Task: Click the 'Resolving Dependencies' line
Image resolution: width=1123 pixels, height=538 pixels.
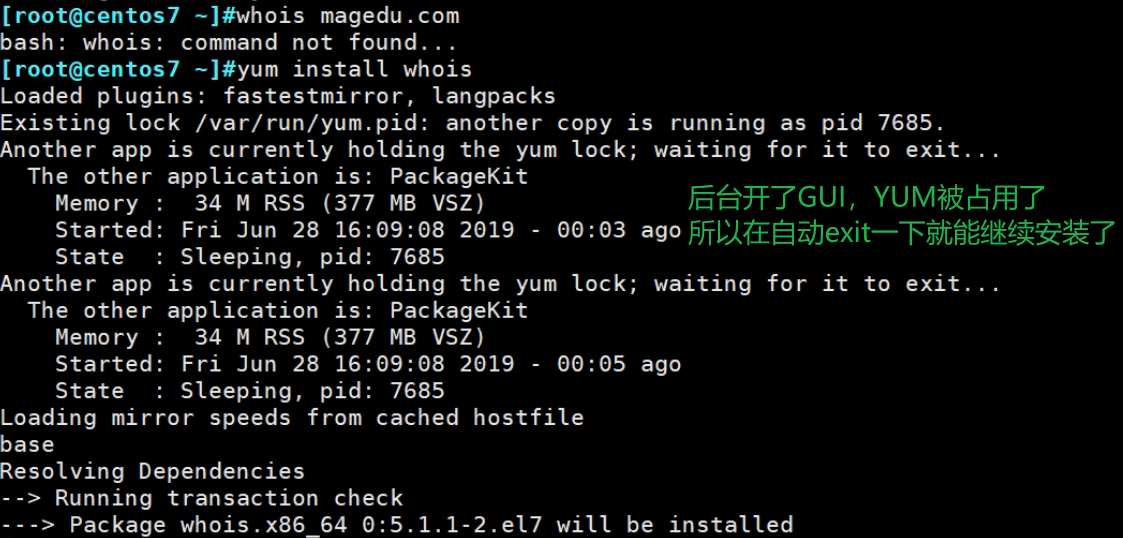Action: click(152, 471)
